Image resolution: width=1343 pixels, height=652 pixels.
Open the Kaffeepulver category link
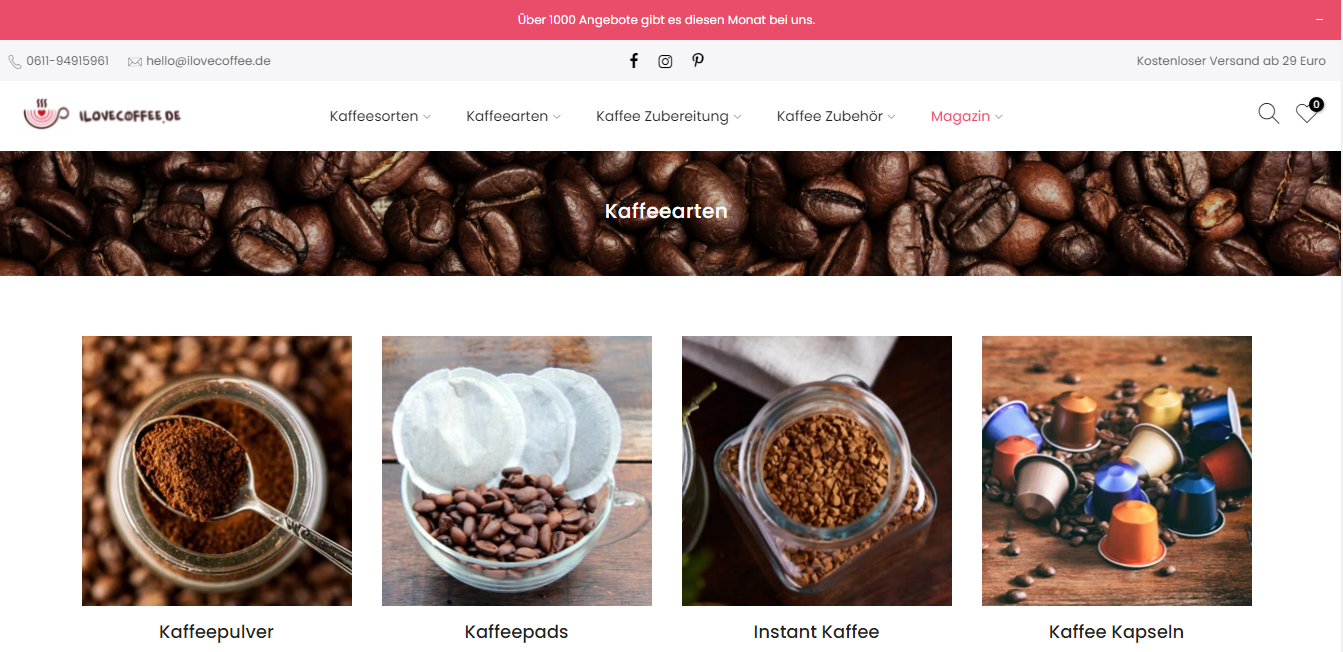(216, 632)
